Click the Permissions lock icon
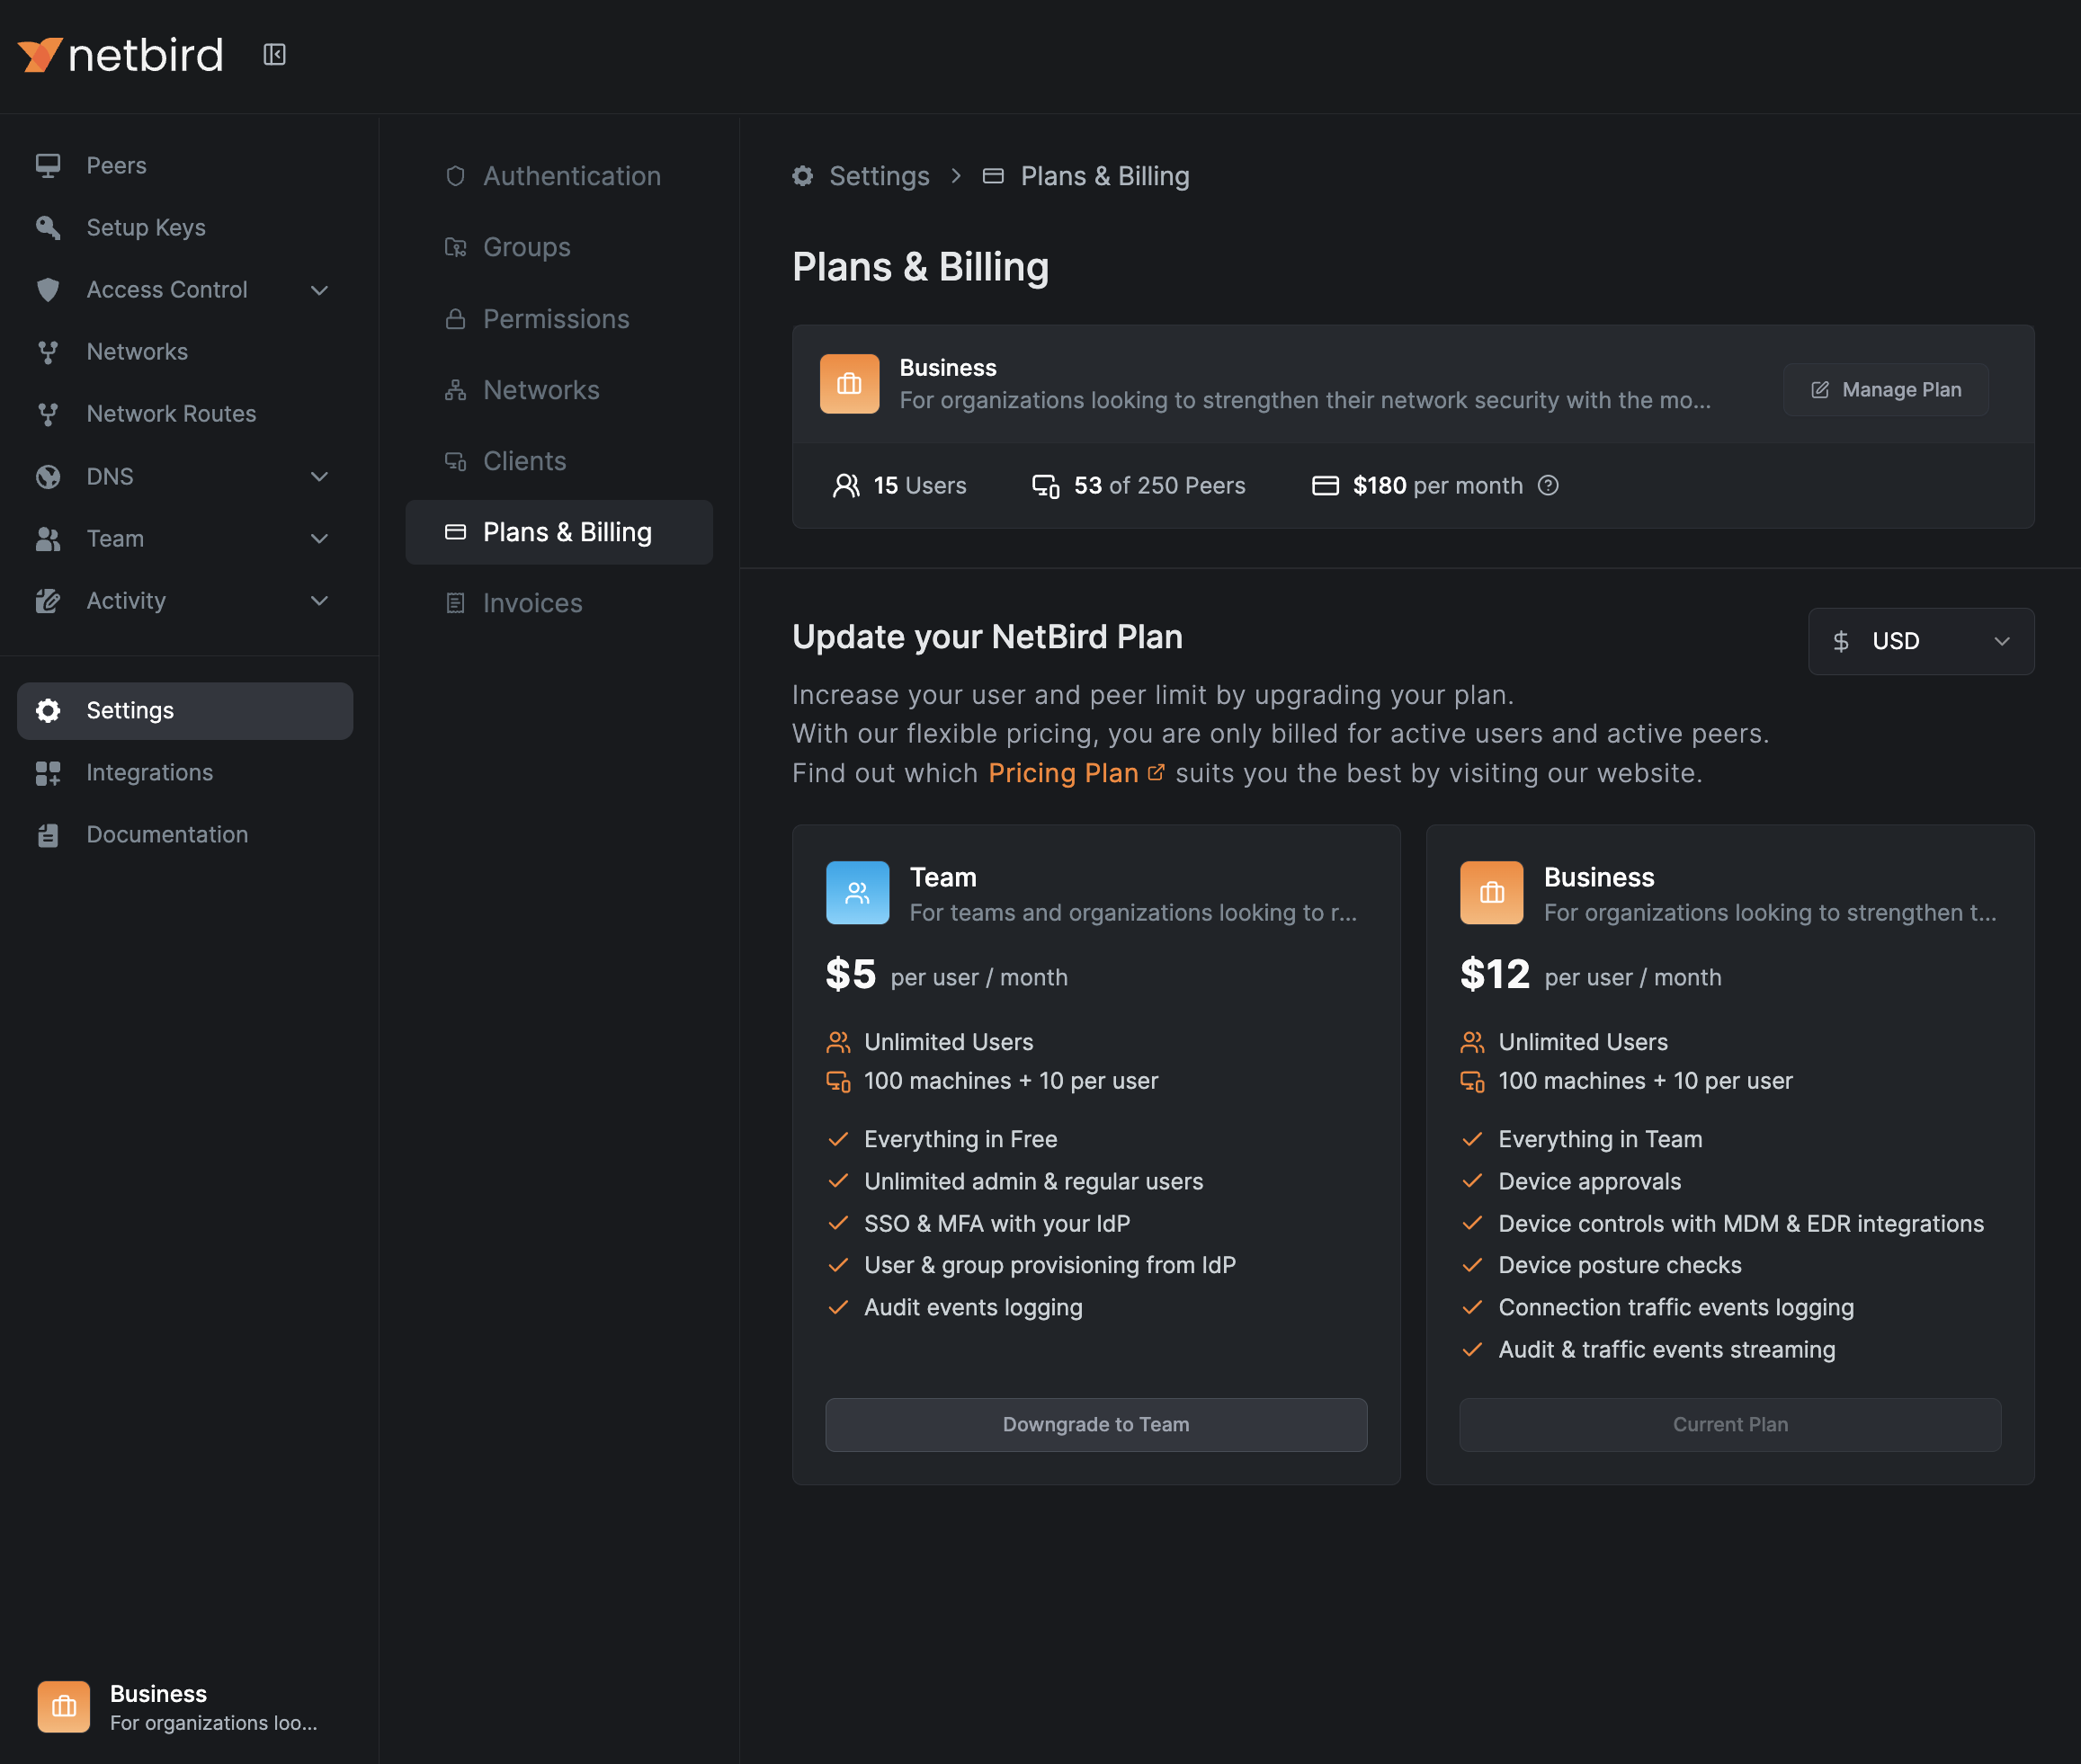This screenshot has height=1764, width=2081. [456, 318]
